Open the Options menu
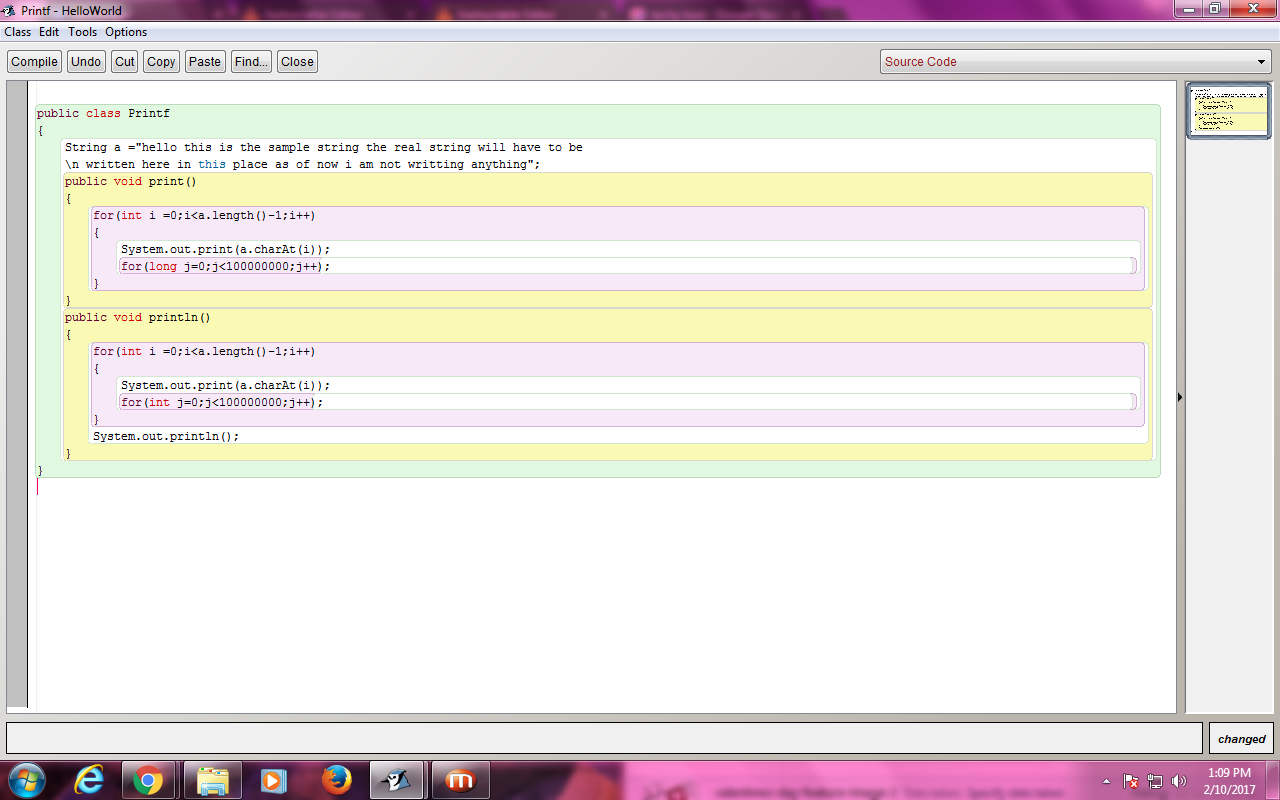The image size is (1280, 800). (126, 32)
